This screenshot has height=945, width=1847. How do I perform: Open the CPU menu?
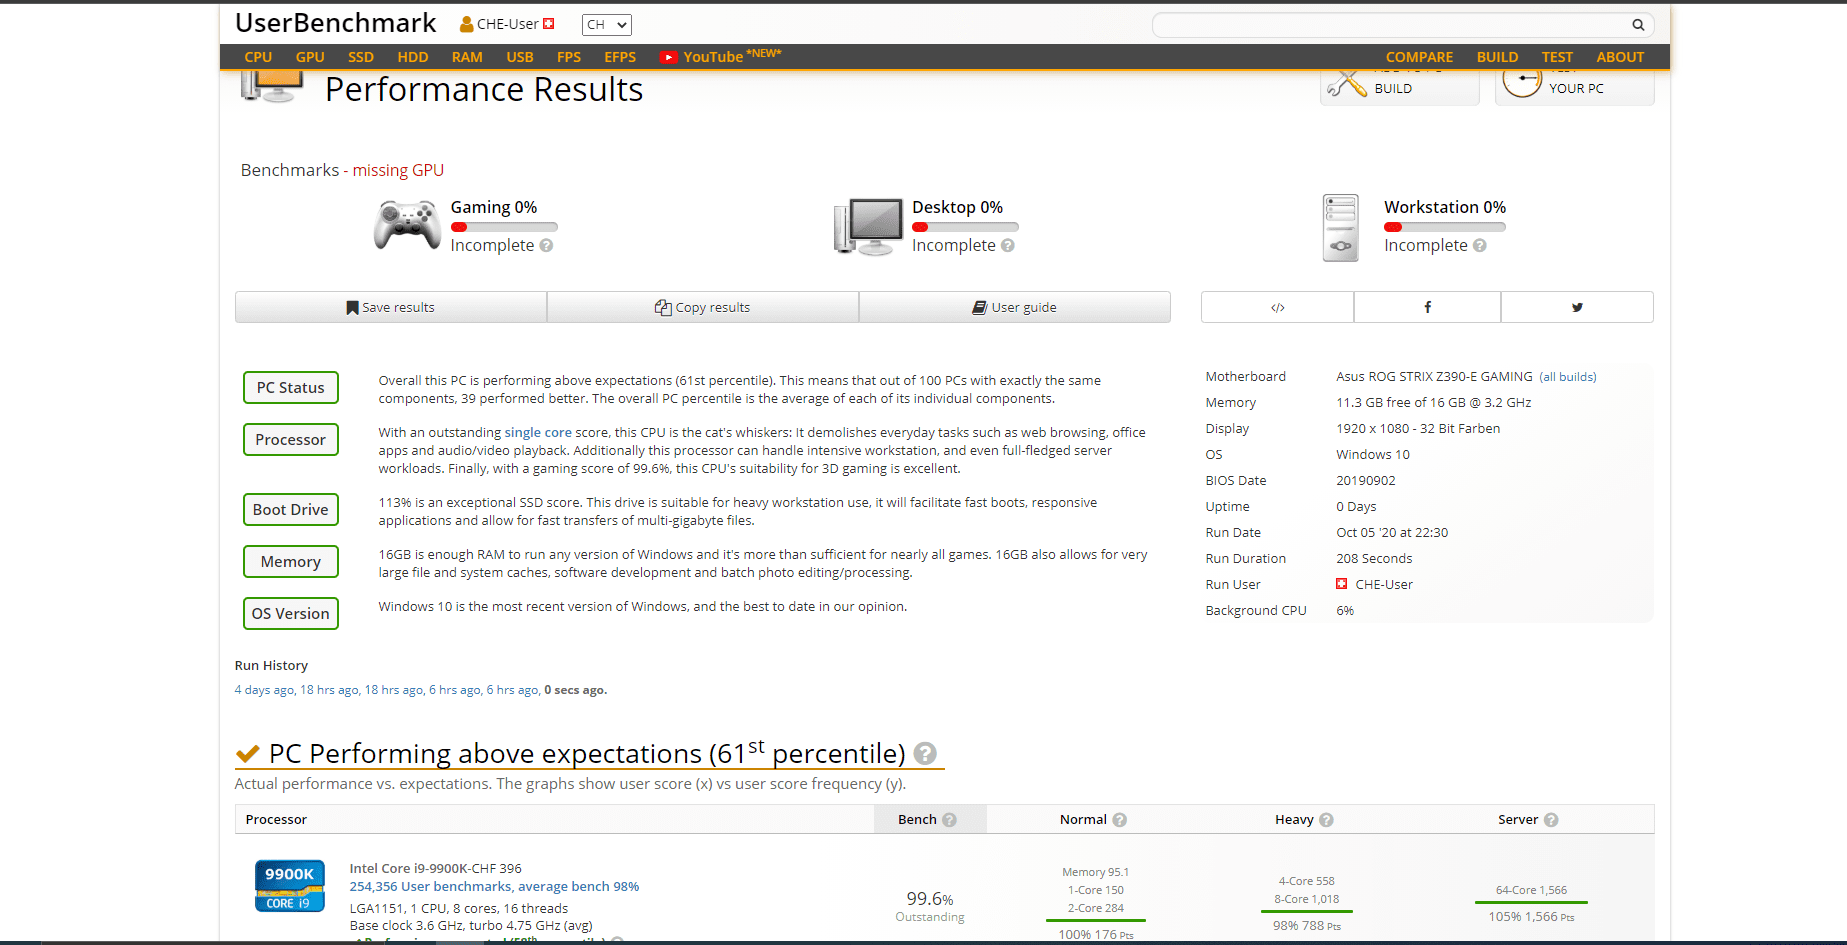point(258,58)
